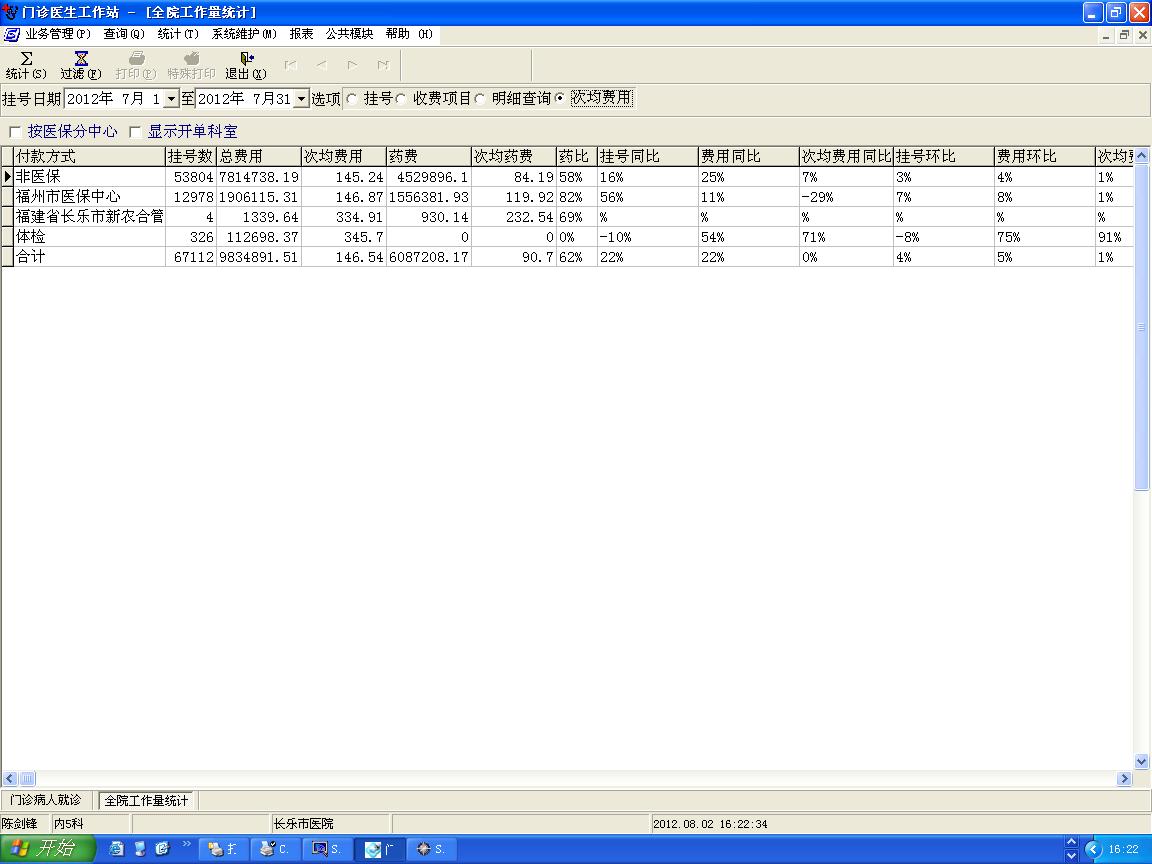Click the third quick launch icon

162,849
